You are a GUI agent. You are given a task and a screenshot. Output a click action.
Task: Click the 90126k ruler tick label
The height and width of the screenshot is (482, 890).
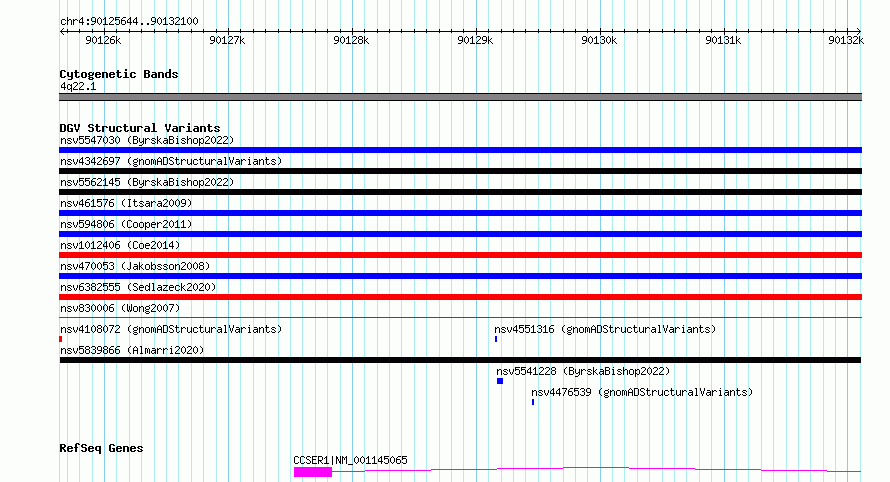(103, 40)
